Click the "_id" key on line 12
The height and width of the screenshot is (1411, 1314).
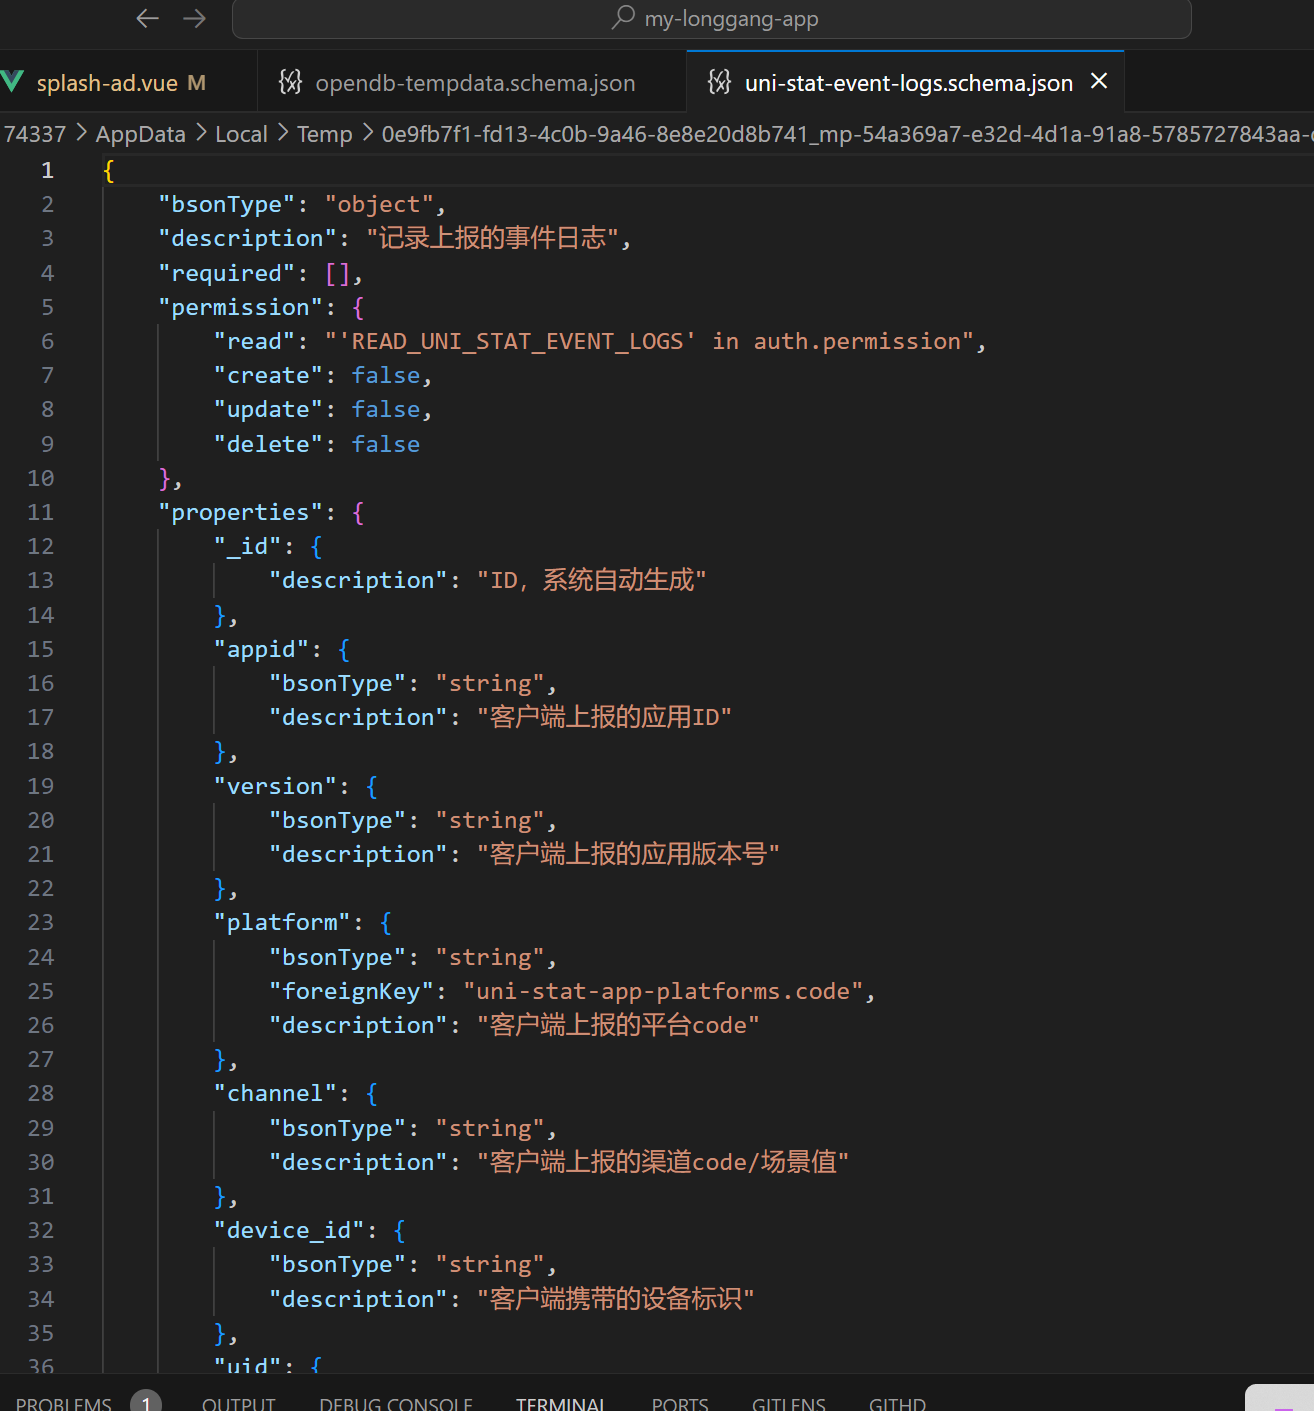(248, 546)
